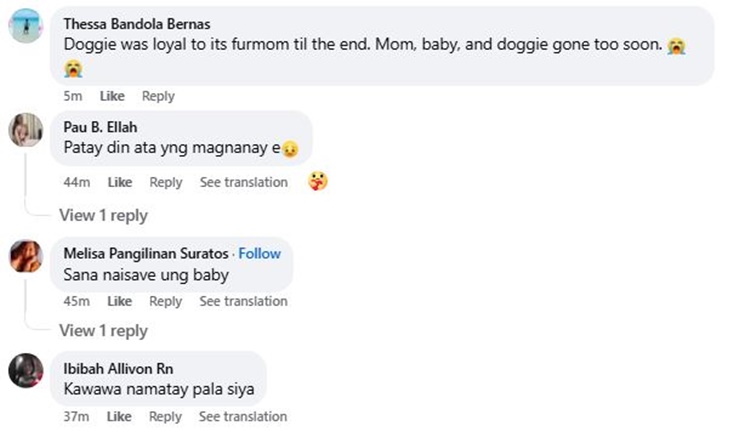The width and height of the screenshot is (750, 431).
Task: Expand the reply under Melisa's comment
Action: (103, 330)
